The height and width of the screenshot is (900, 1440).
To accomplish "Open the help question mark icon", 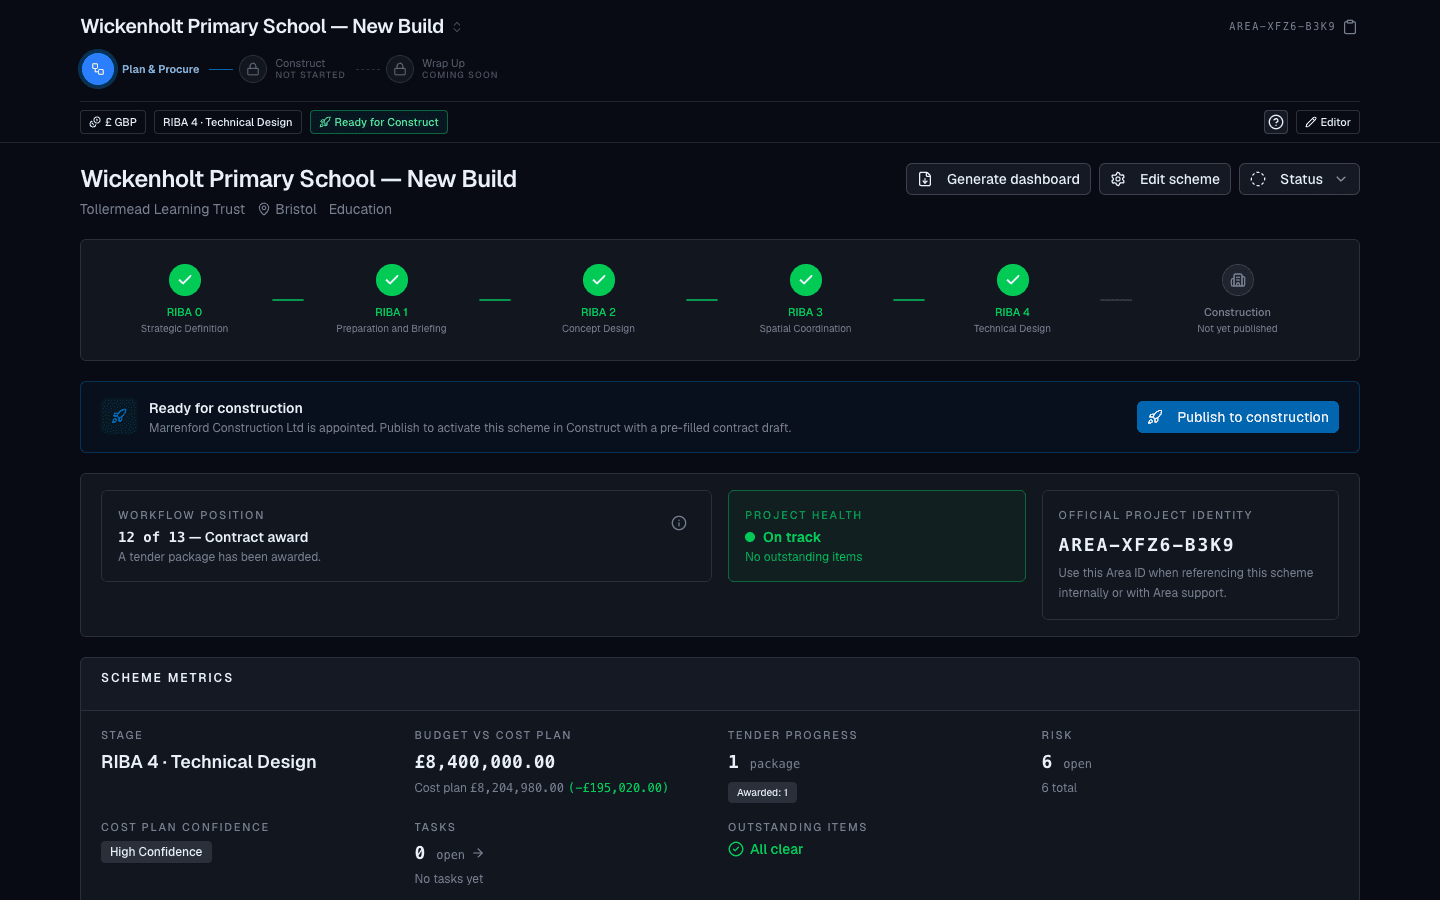I will [1276, 122].
